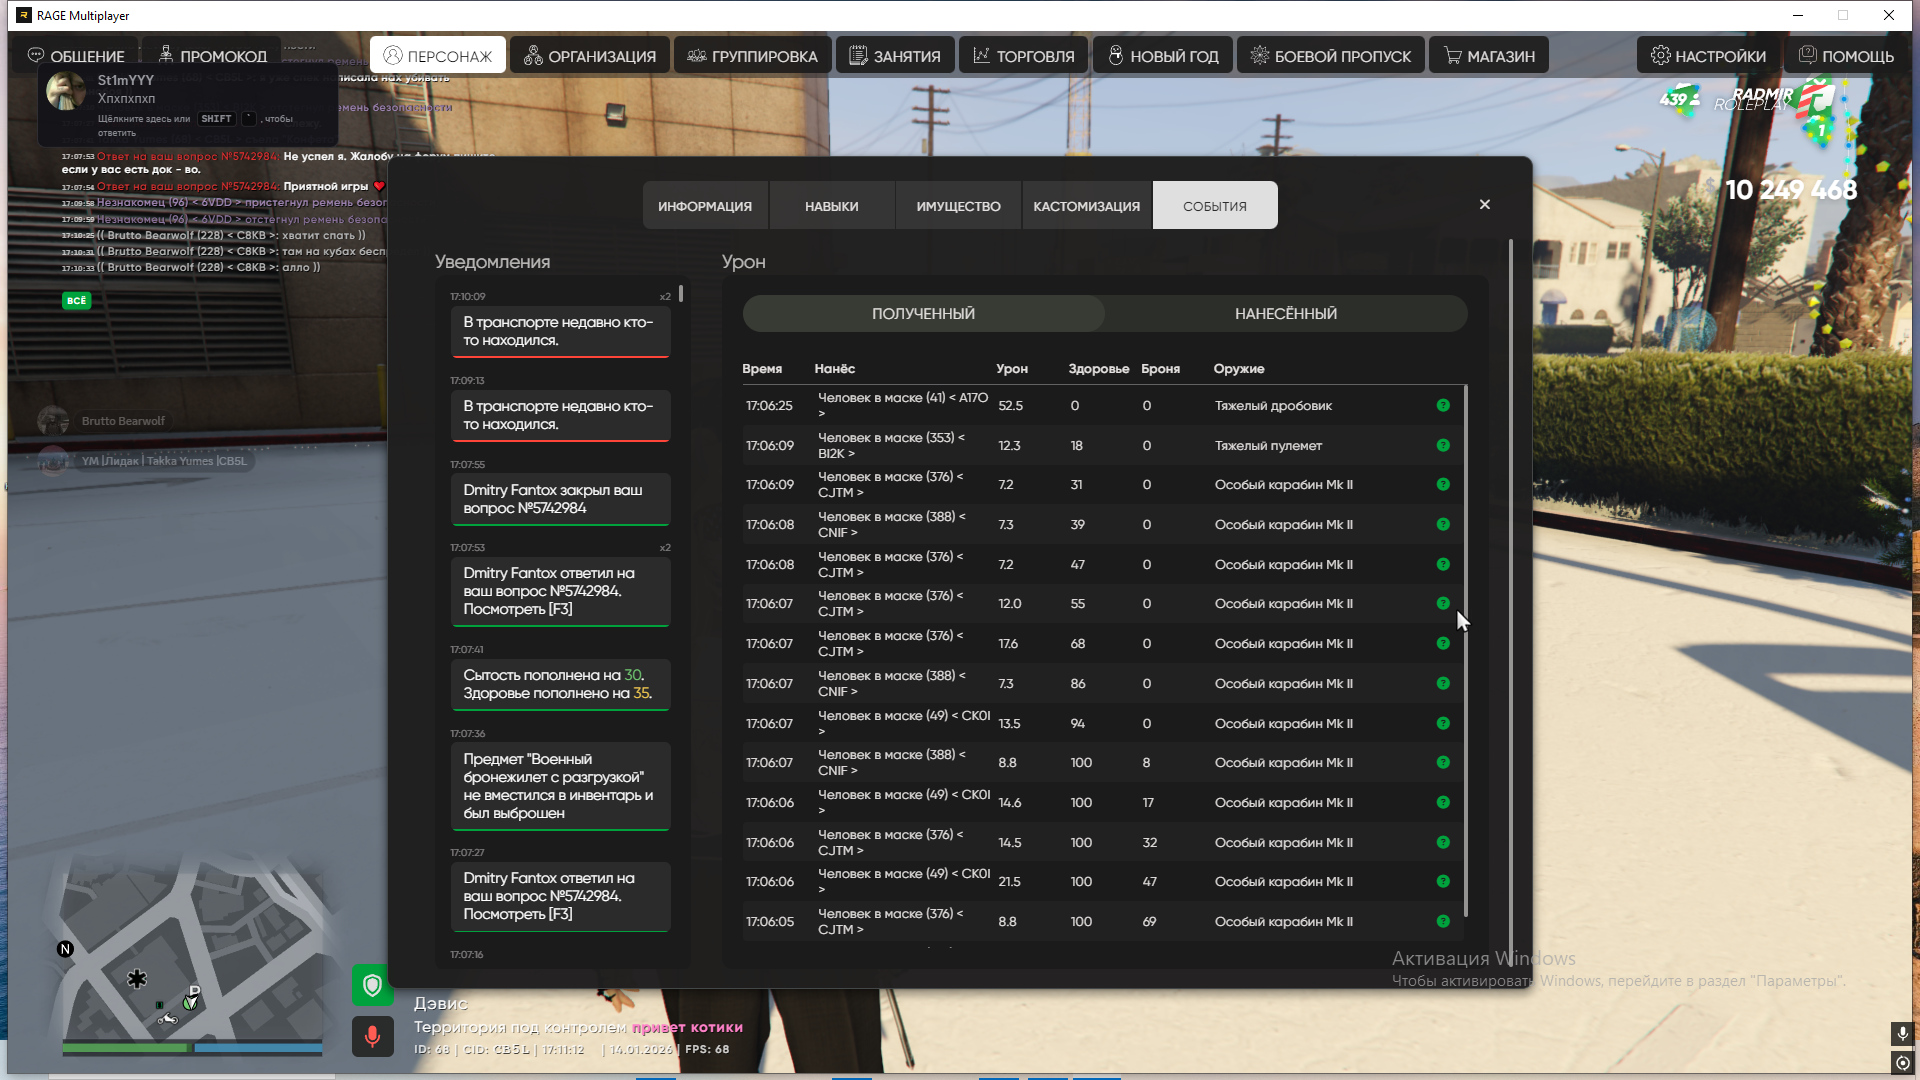Open the Кастомизация tab
The width and height of the screenshot is (1920, 1080).
pos(1086,206)
